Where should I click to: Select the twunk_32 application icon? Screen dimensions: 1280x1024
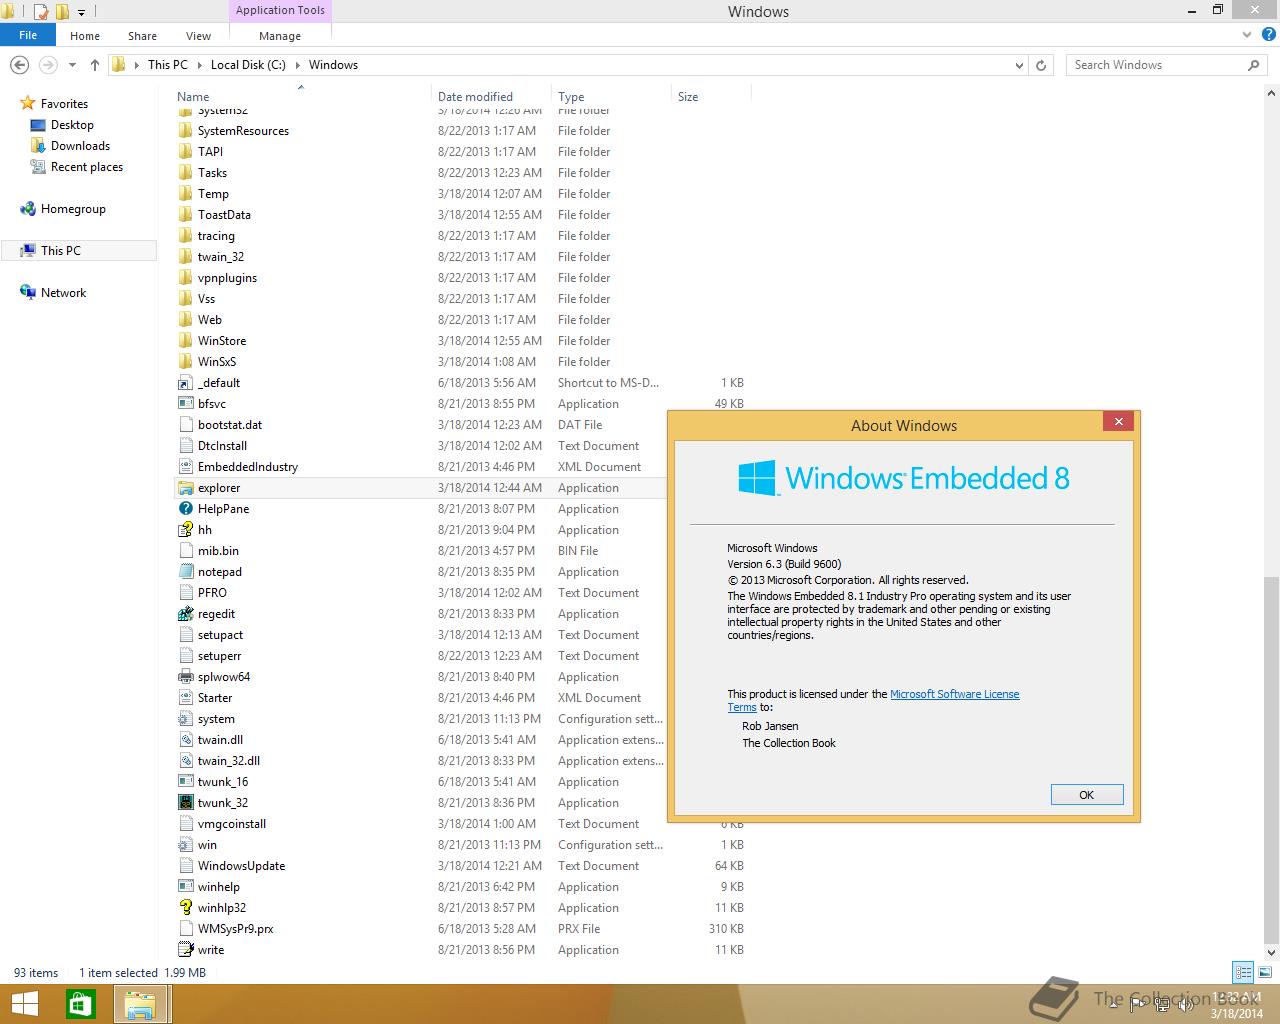tap(185, 803)
